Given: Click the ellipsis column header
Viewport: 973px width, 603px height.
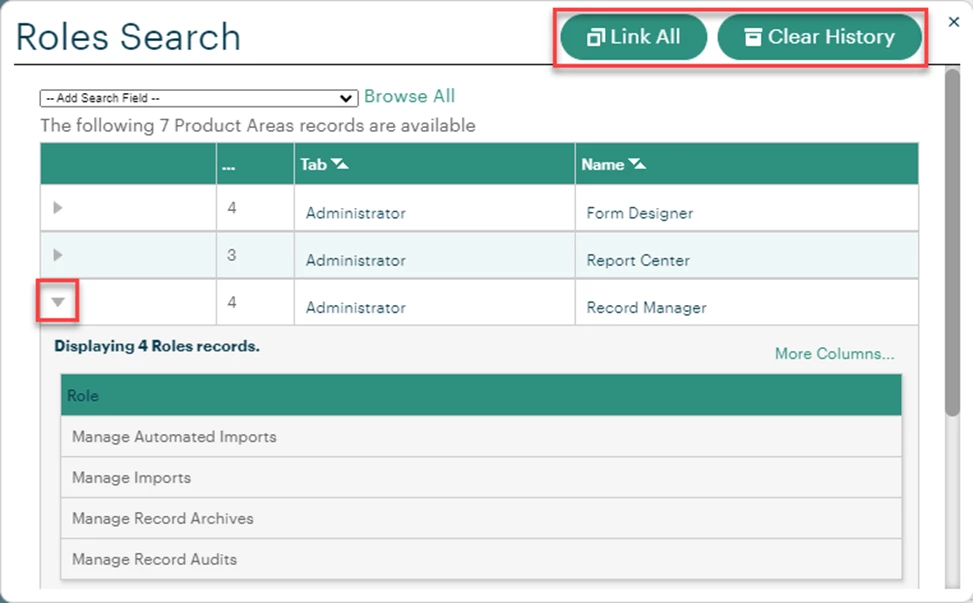Looking at the screenshot, I should 255,164.
